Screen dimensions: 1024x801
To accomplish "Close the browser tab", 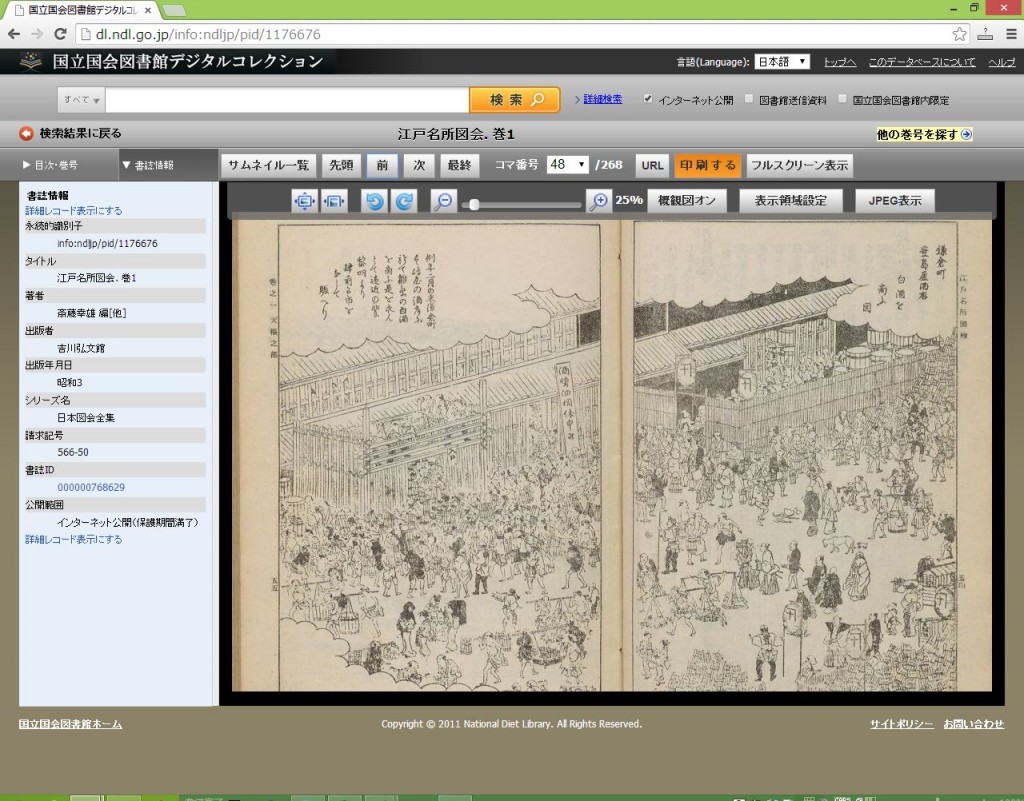I will click(148, 10).
